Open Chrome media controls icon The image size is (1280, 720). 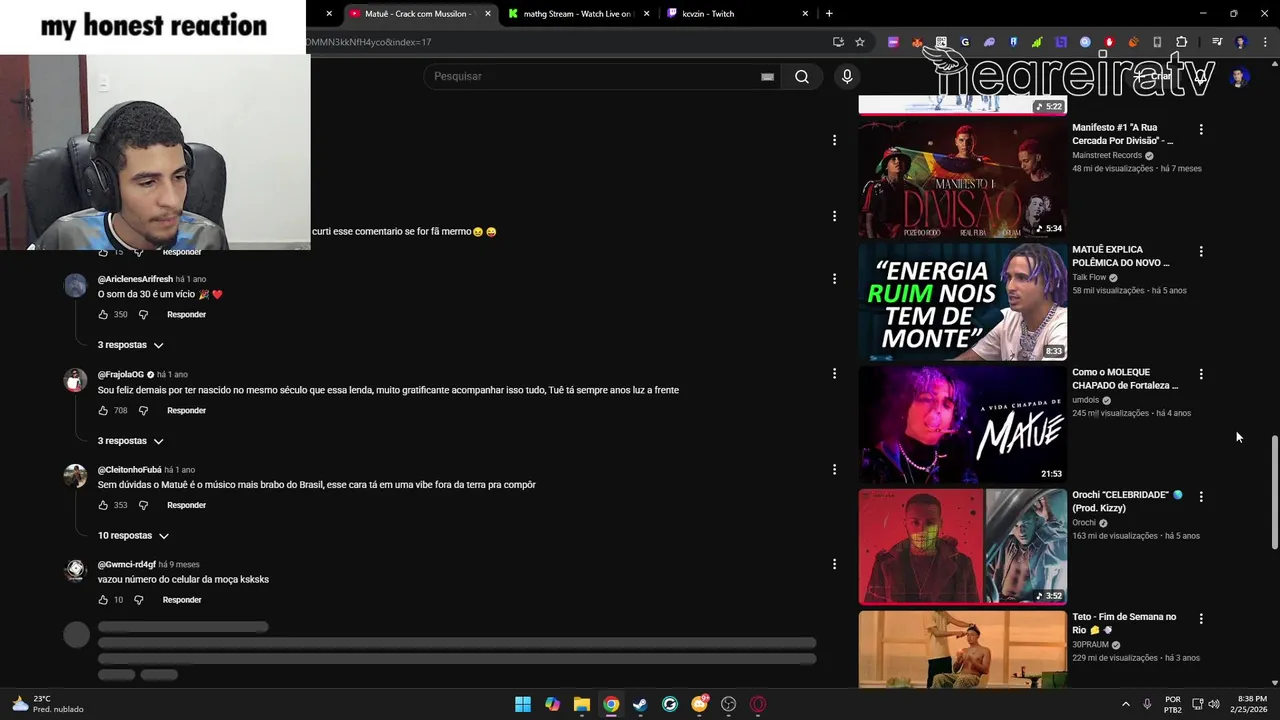(1217, 42)
